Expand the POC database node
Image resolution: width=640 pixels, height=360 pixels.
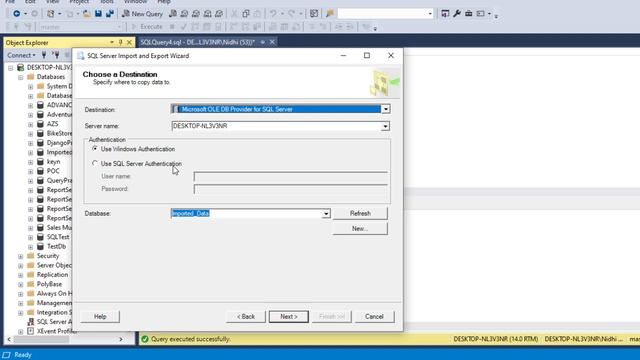(x=31, y=171)
